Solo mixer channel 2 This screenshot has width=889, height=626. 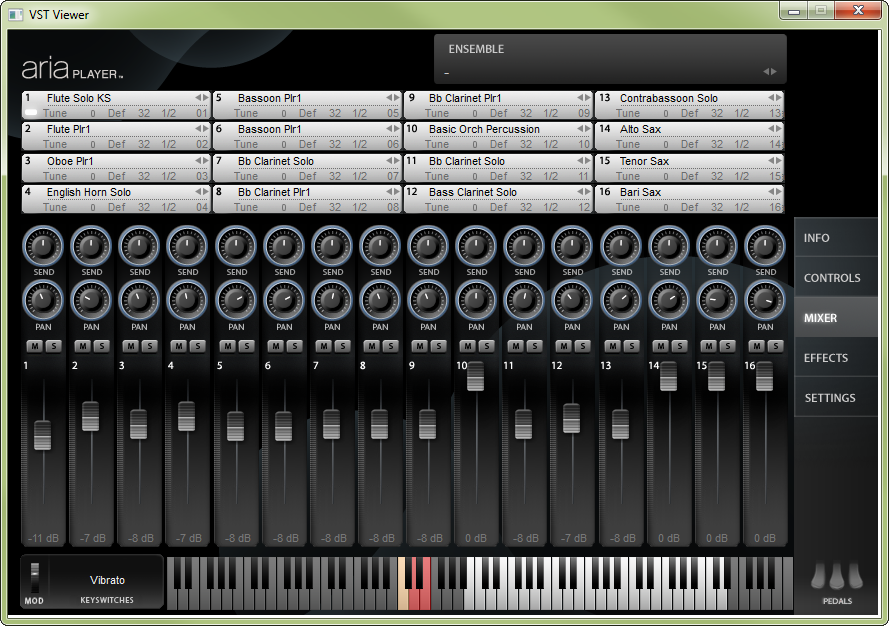point(101,346)
